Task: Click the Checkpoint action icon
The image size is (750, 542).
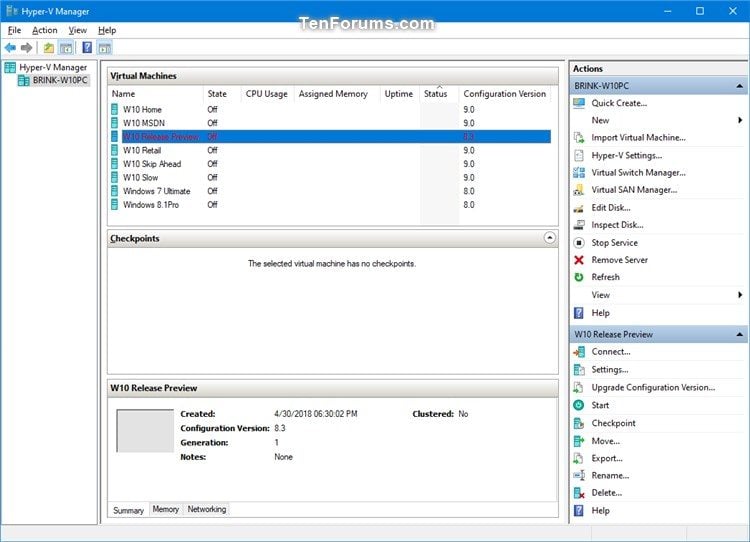Action: (x=579, y=423)
